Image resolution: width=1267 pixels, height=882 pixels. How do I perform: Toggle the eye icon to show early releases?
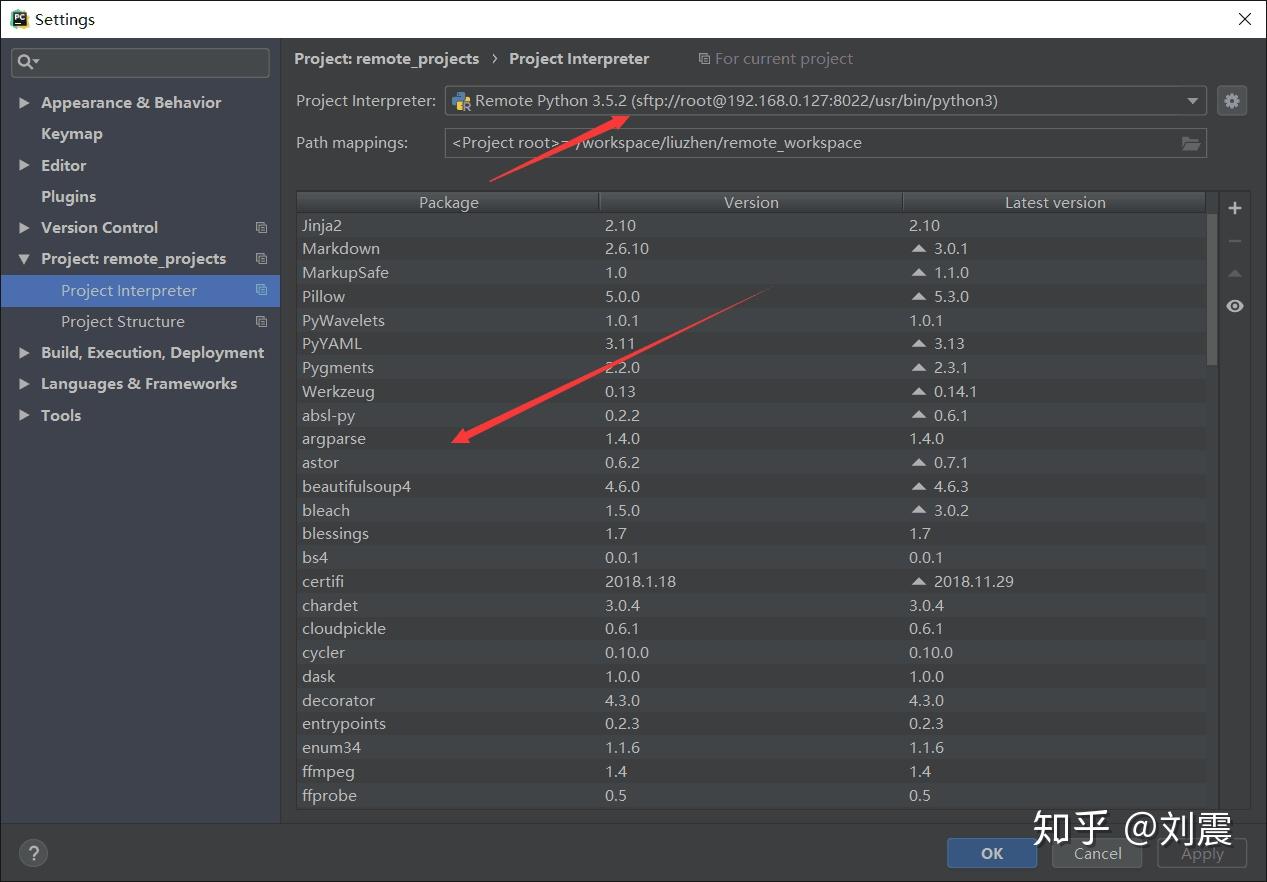click(x=1234, y=305)
